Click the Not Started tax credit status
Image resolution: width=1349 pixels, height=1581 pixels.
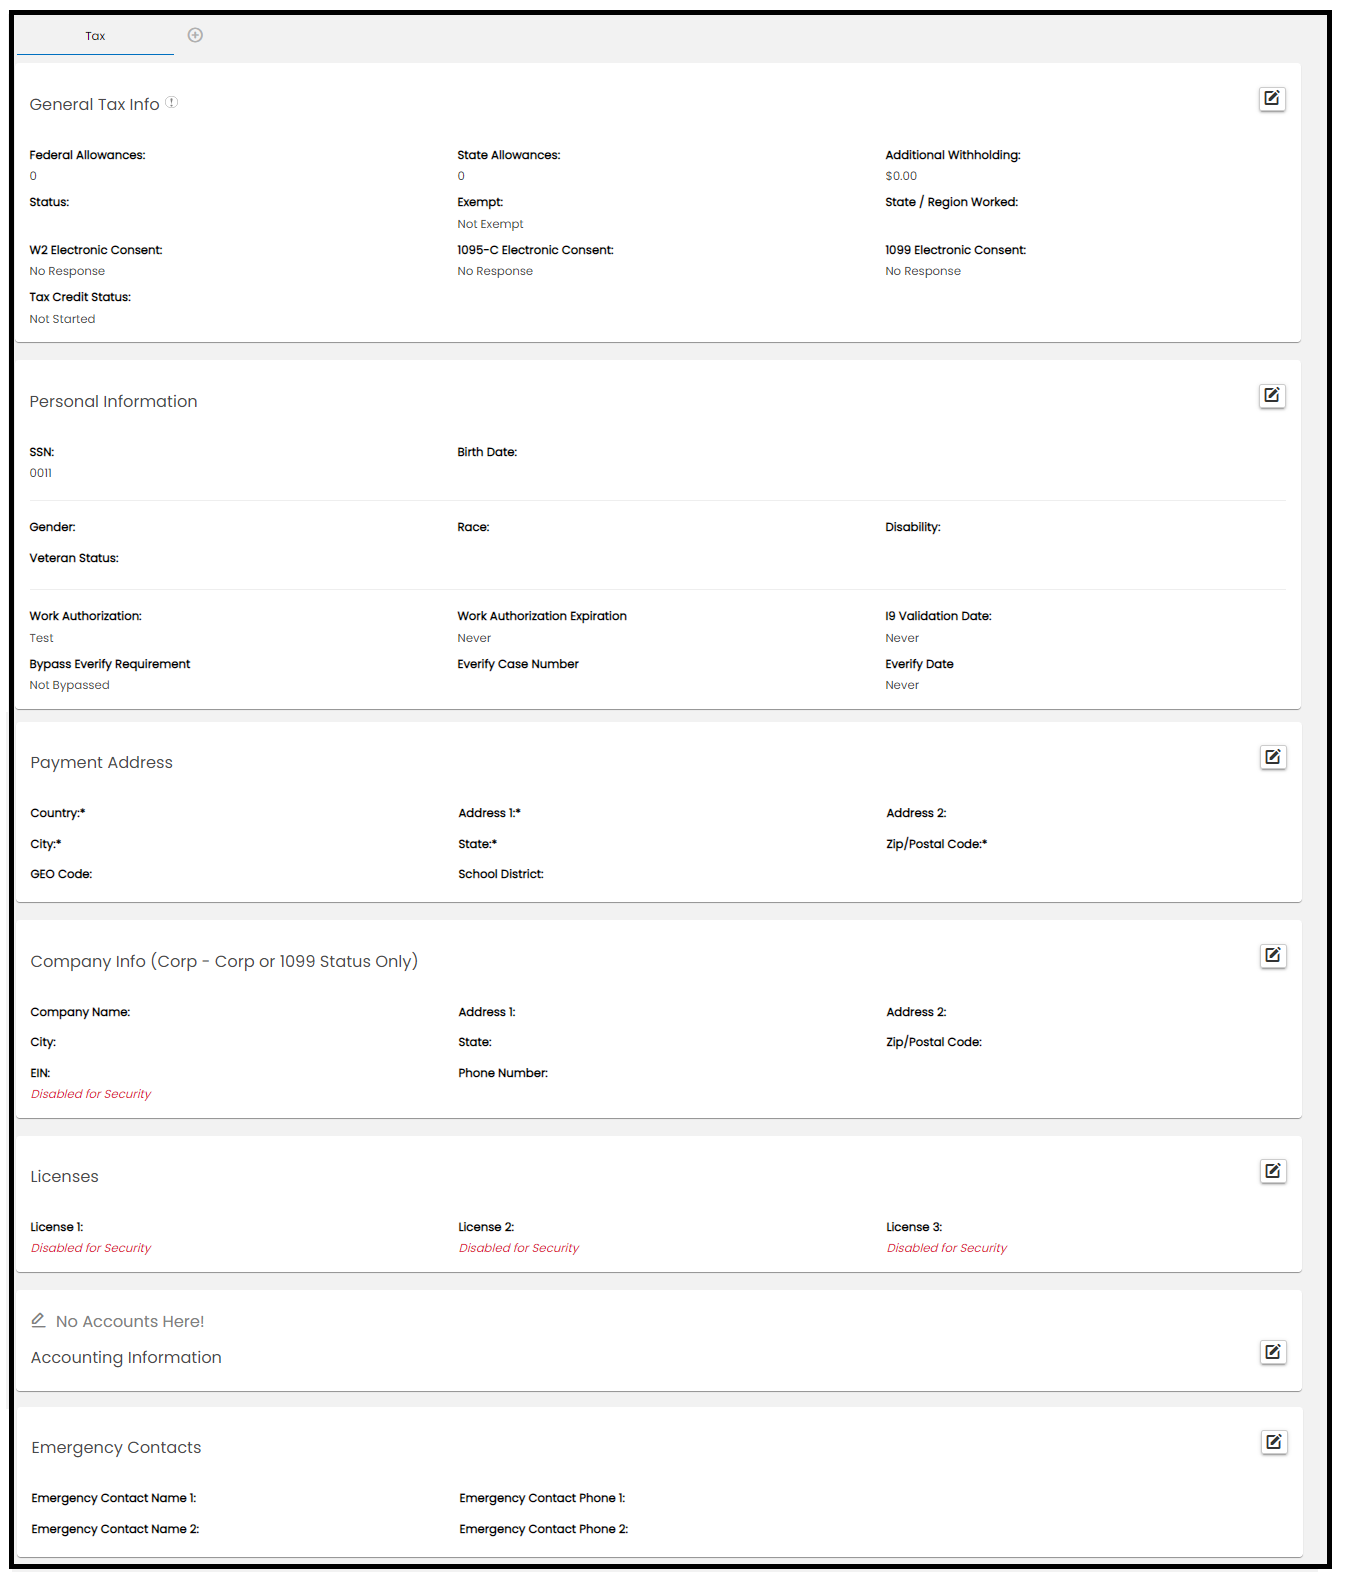[x=62, y=319]
